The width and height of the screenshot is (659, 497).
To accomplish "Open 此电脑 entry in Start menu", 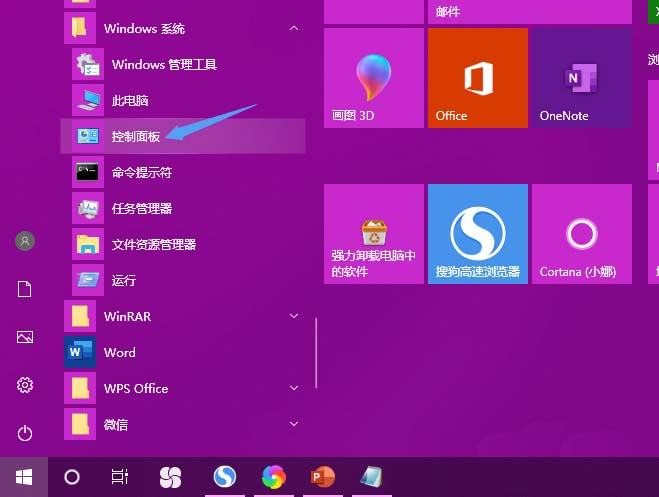I will [x=183, y=100].
